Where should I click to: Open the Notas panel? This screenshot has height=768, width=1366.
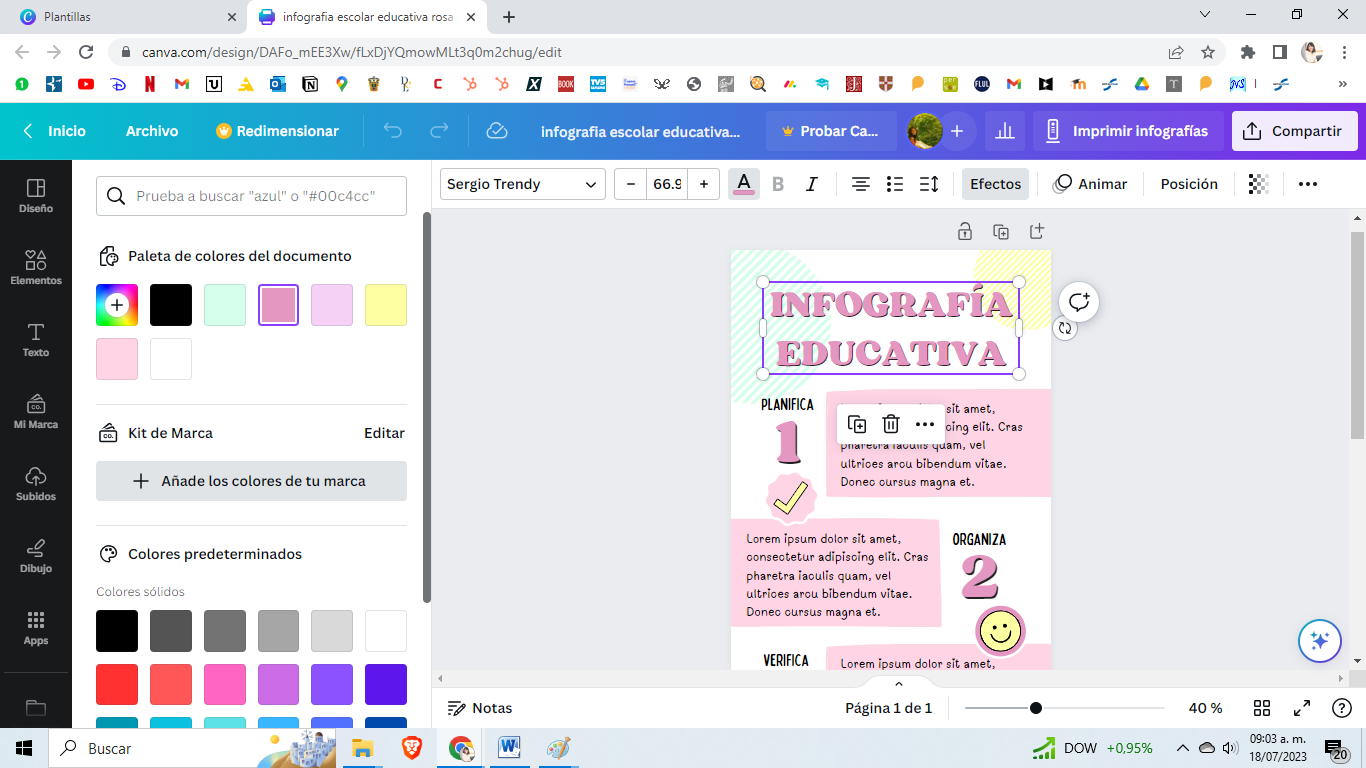coord(480,708)
